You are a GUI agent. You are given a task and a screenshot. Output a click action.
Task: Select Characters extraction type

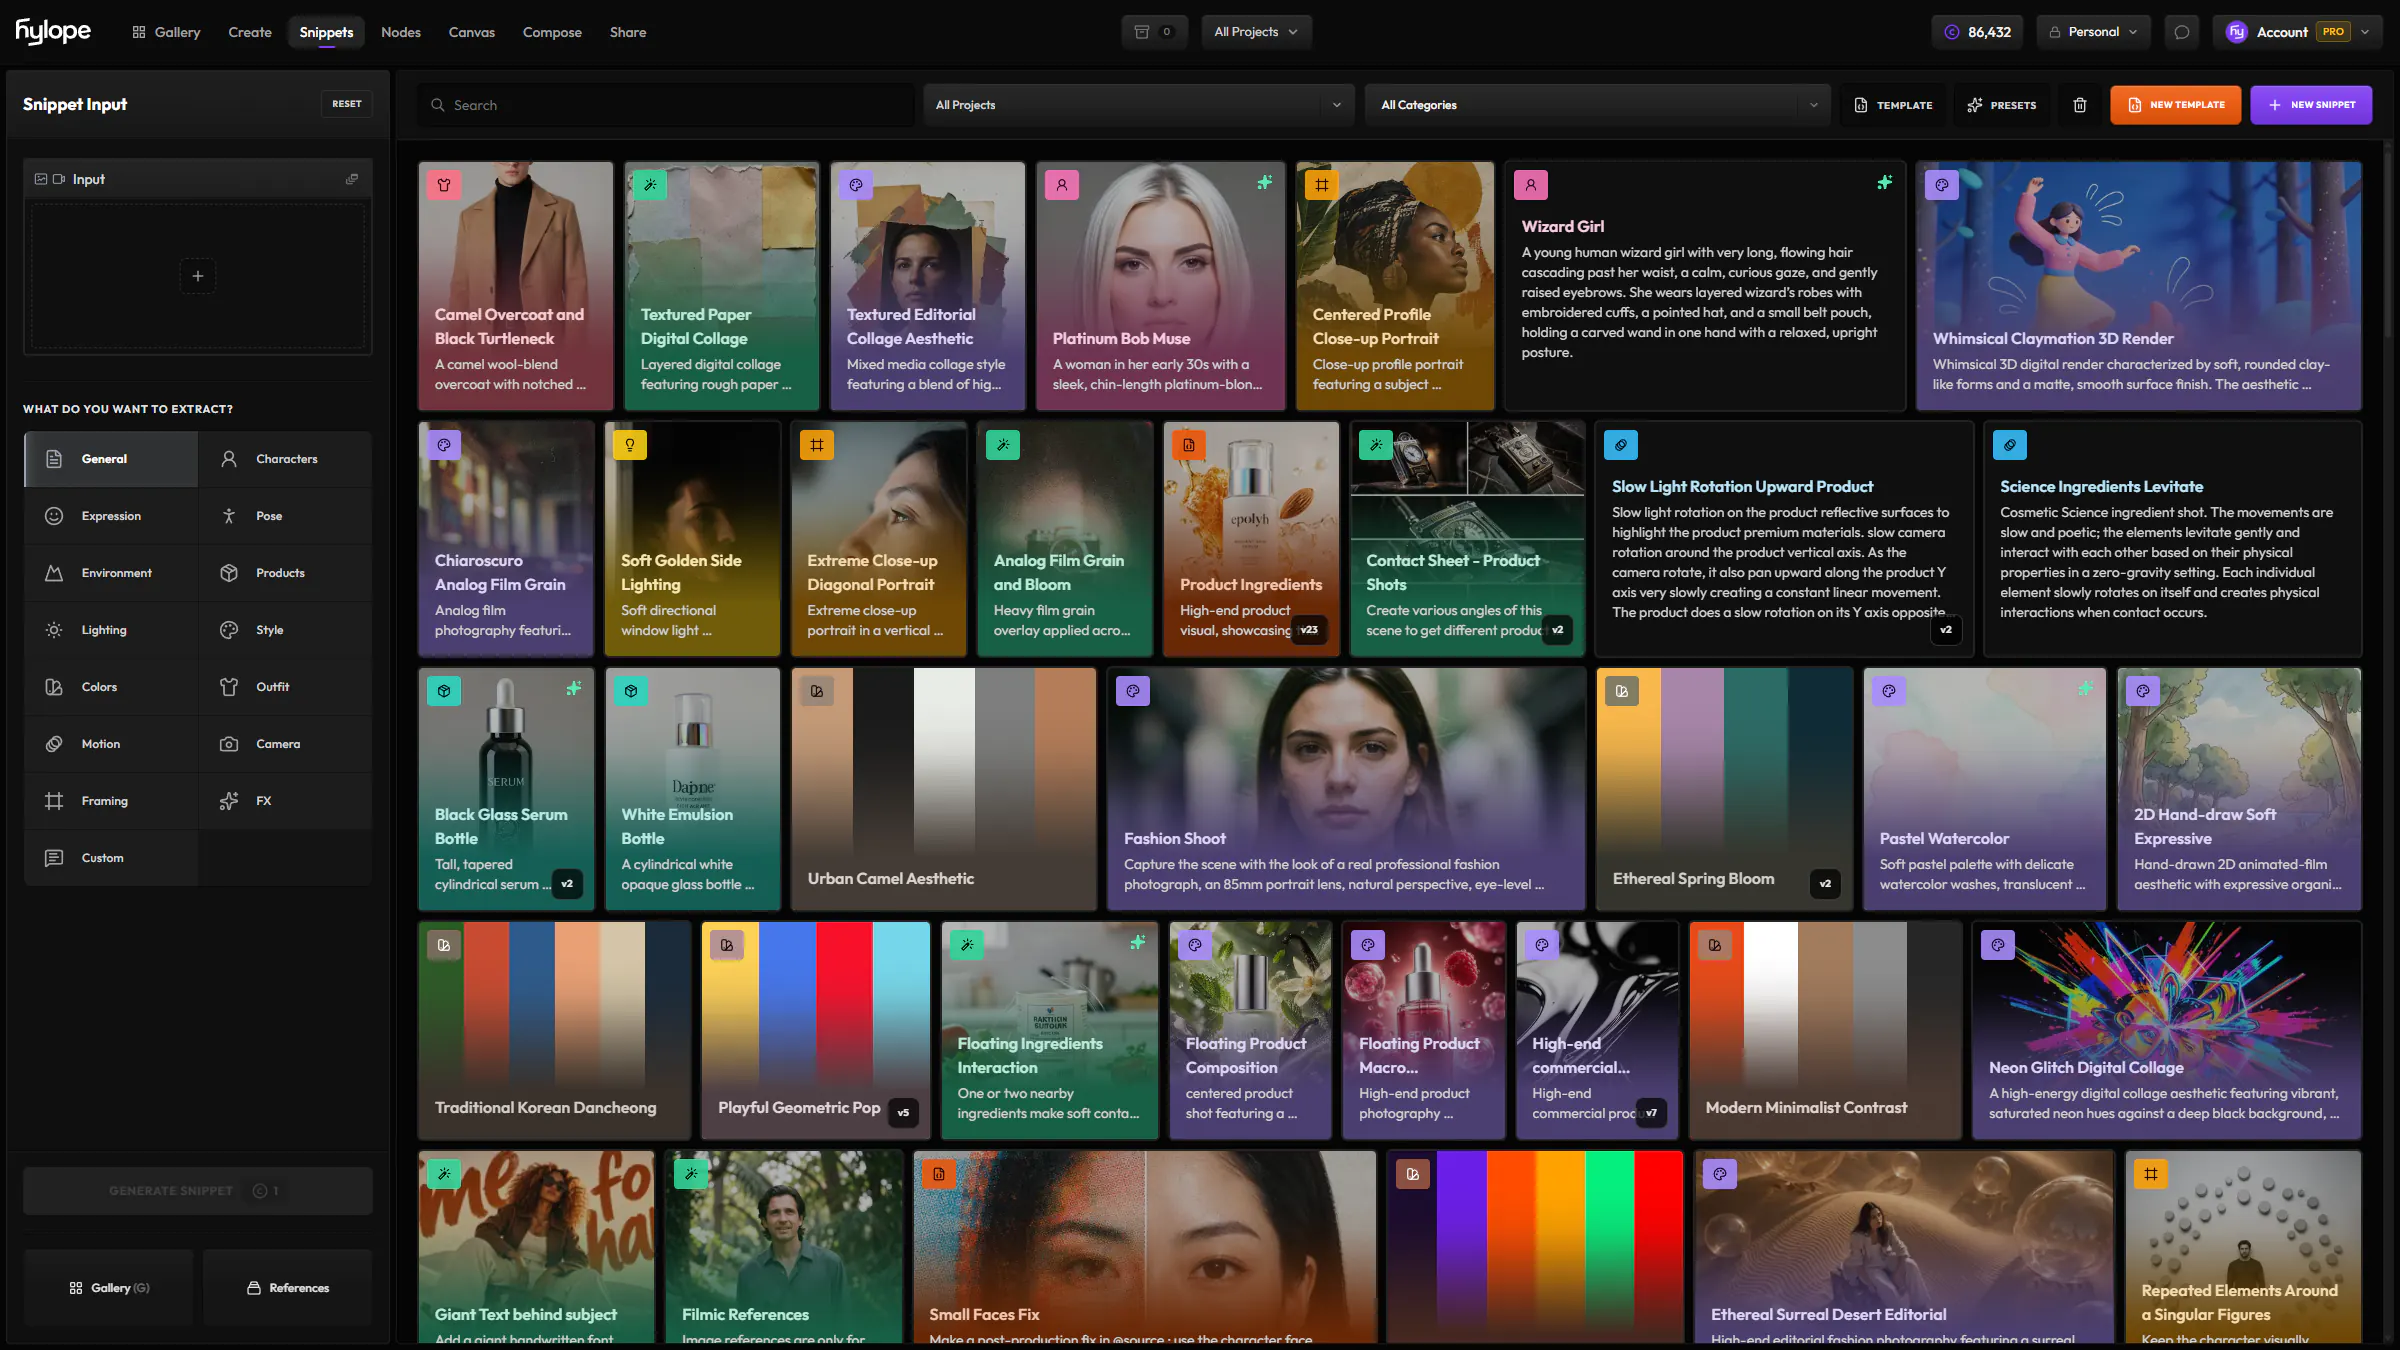[x=286, y=459]
